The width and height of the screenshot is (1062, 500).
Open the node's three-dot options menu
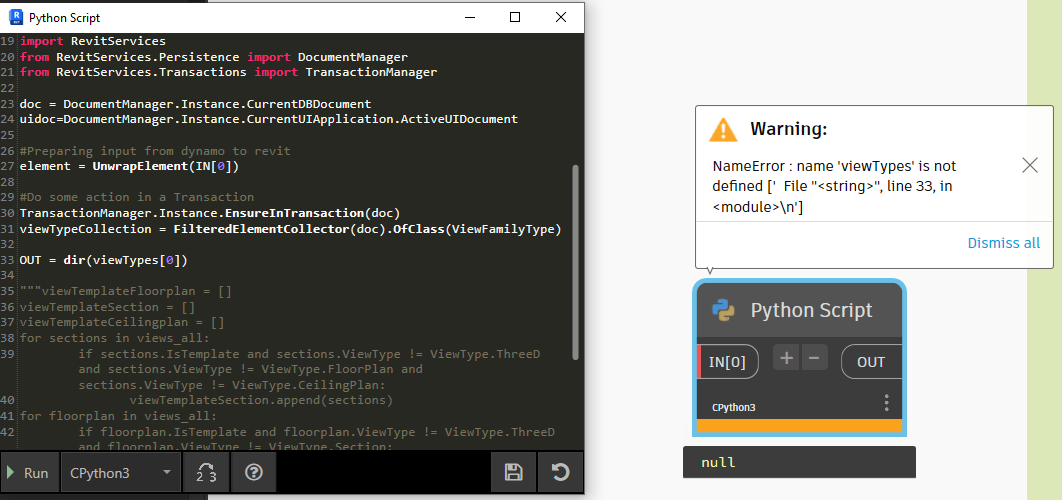pyautogui.click(x=887, y=403)
